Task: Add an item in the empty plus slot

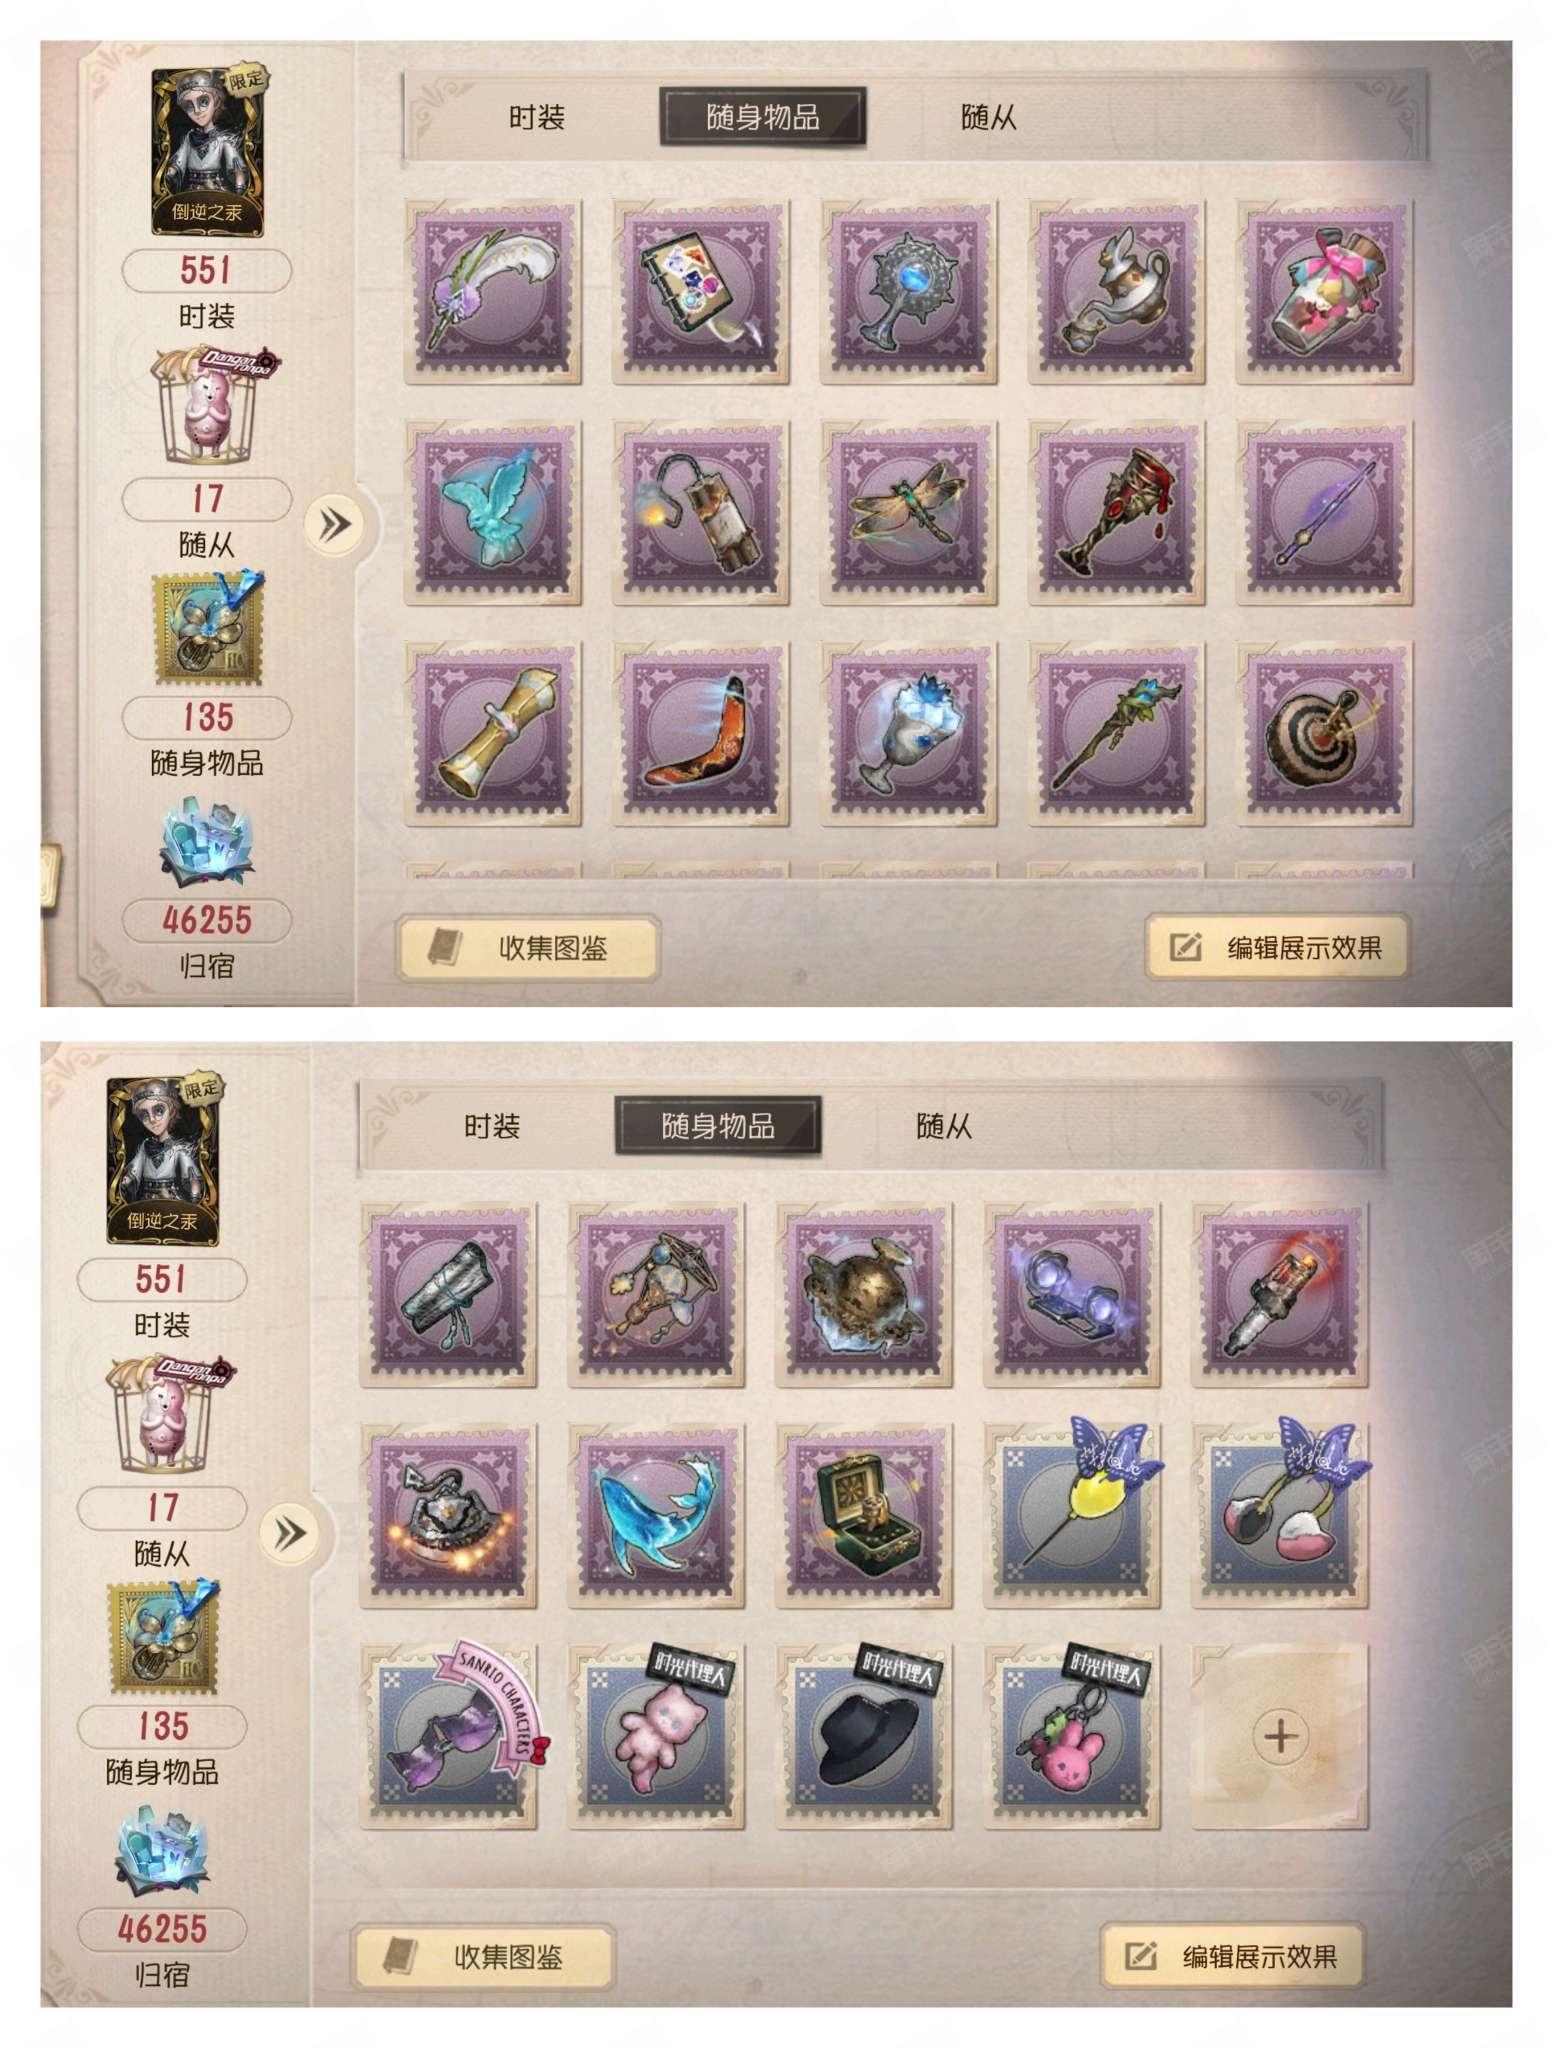Action: click(1280, 1736)
